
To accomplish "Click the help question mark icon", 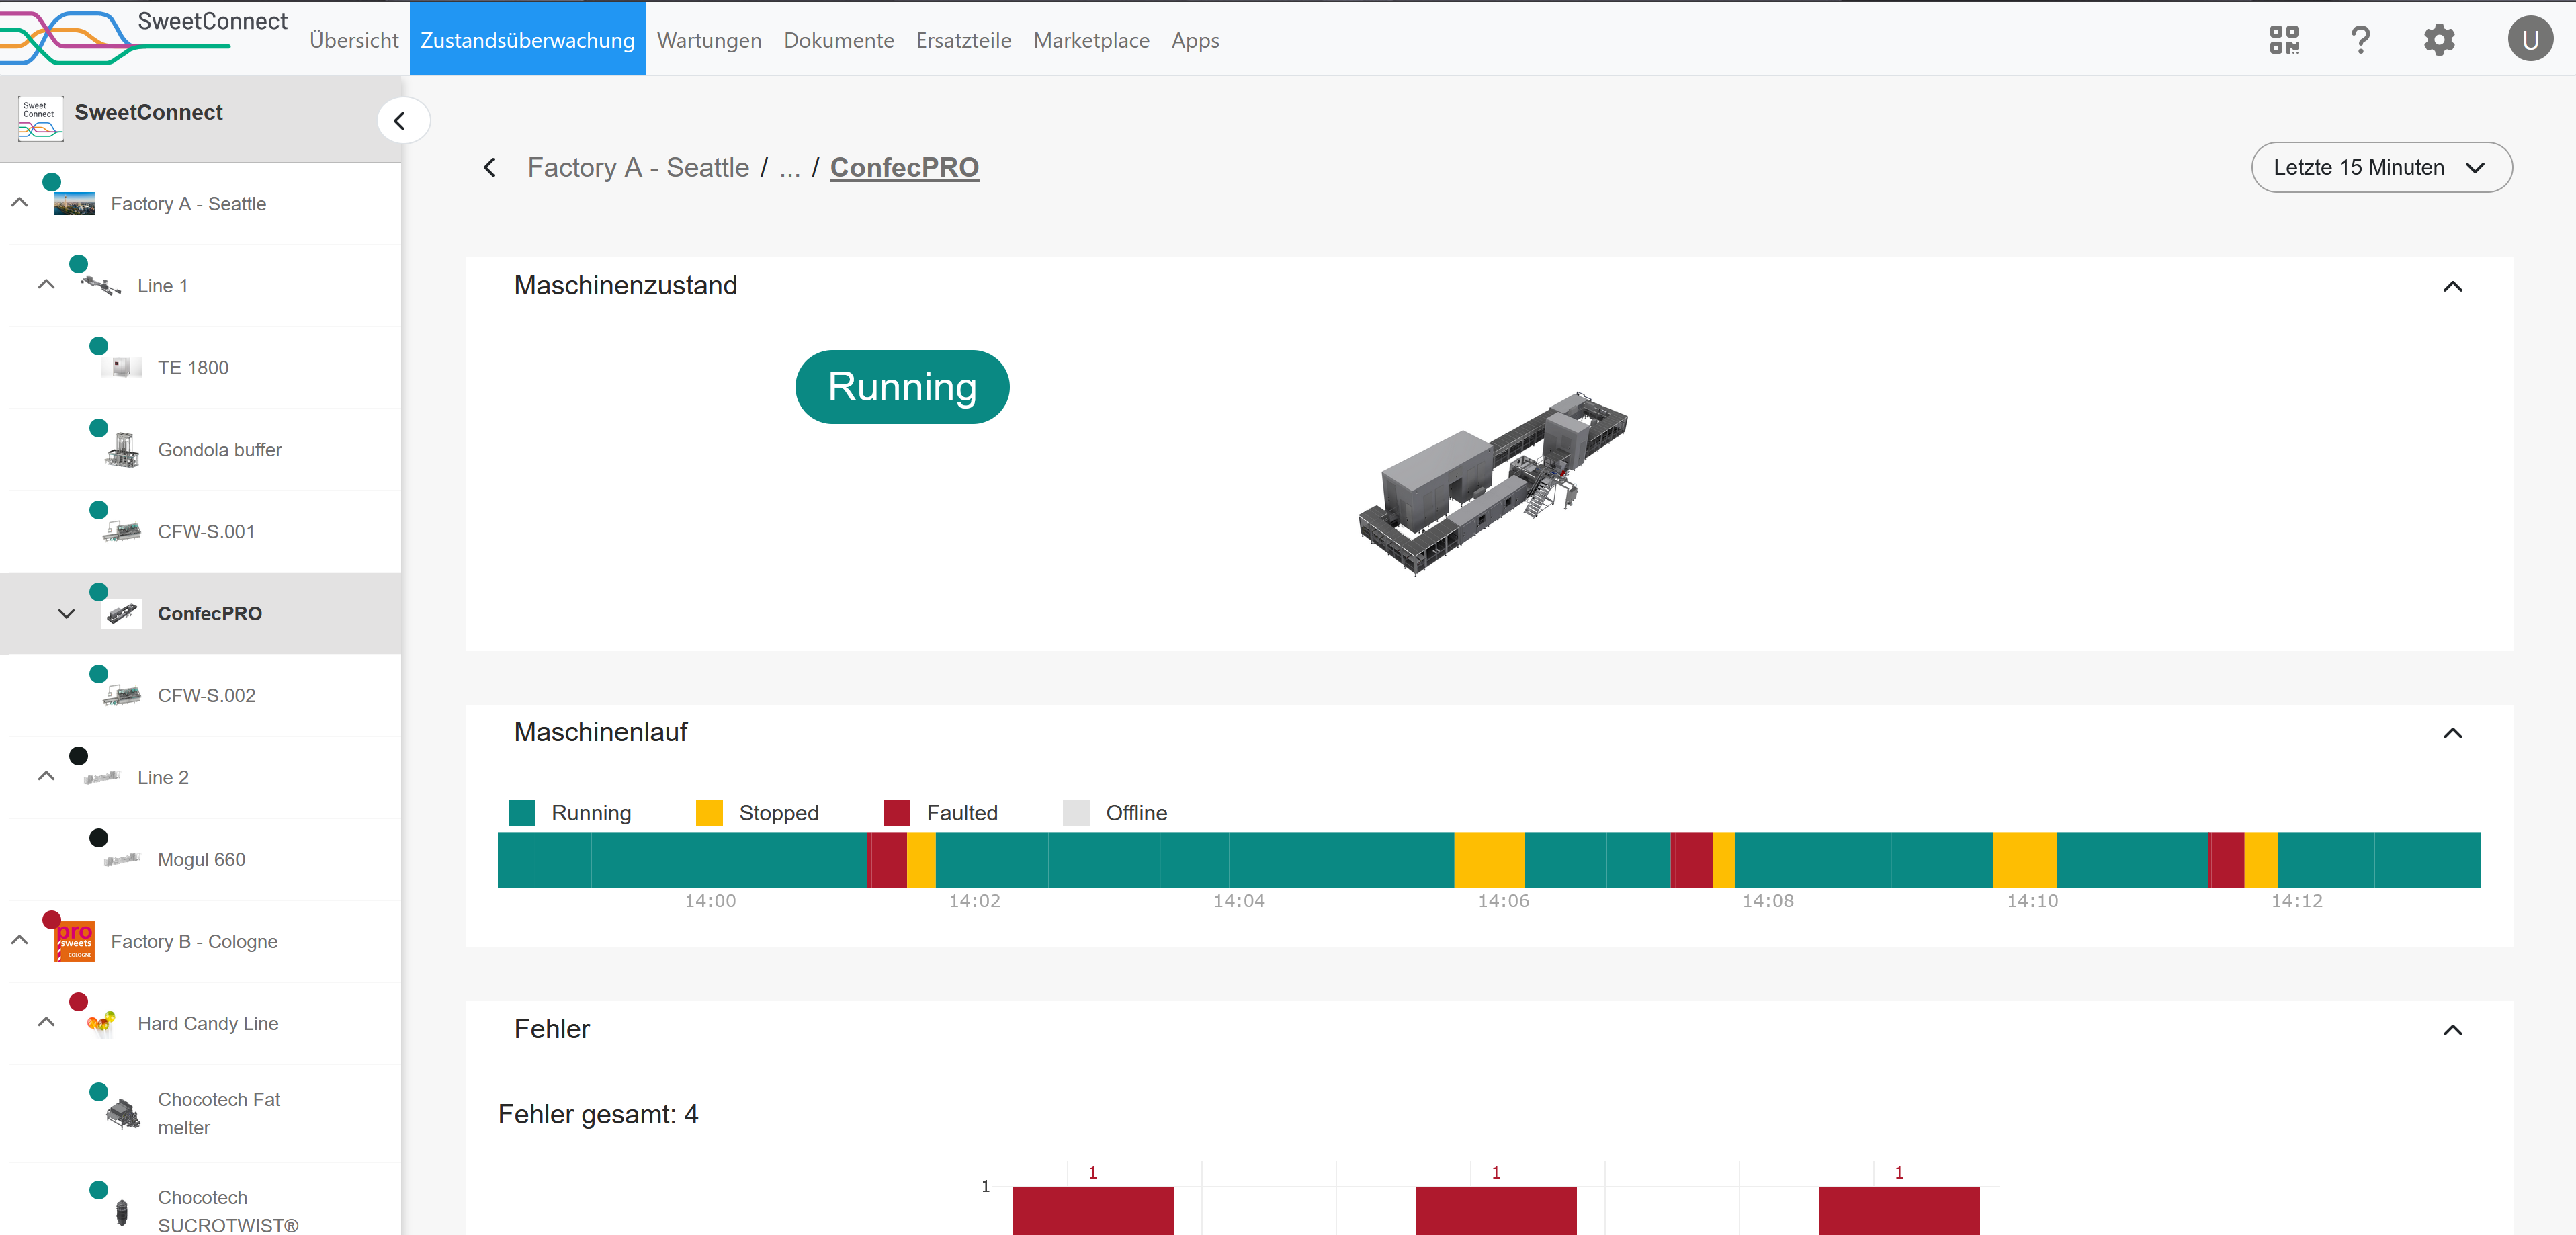I will click(x=2360, y=40).
